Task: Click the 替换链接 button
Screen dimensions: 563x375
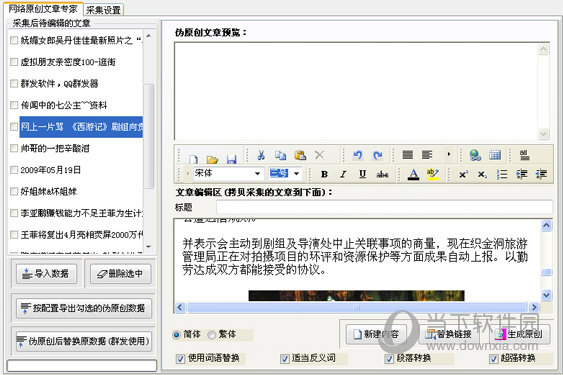Action: 448,334
